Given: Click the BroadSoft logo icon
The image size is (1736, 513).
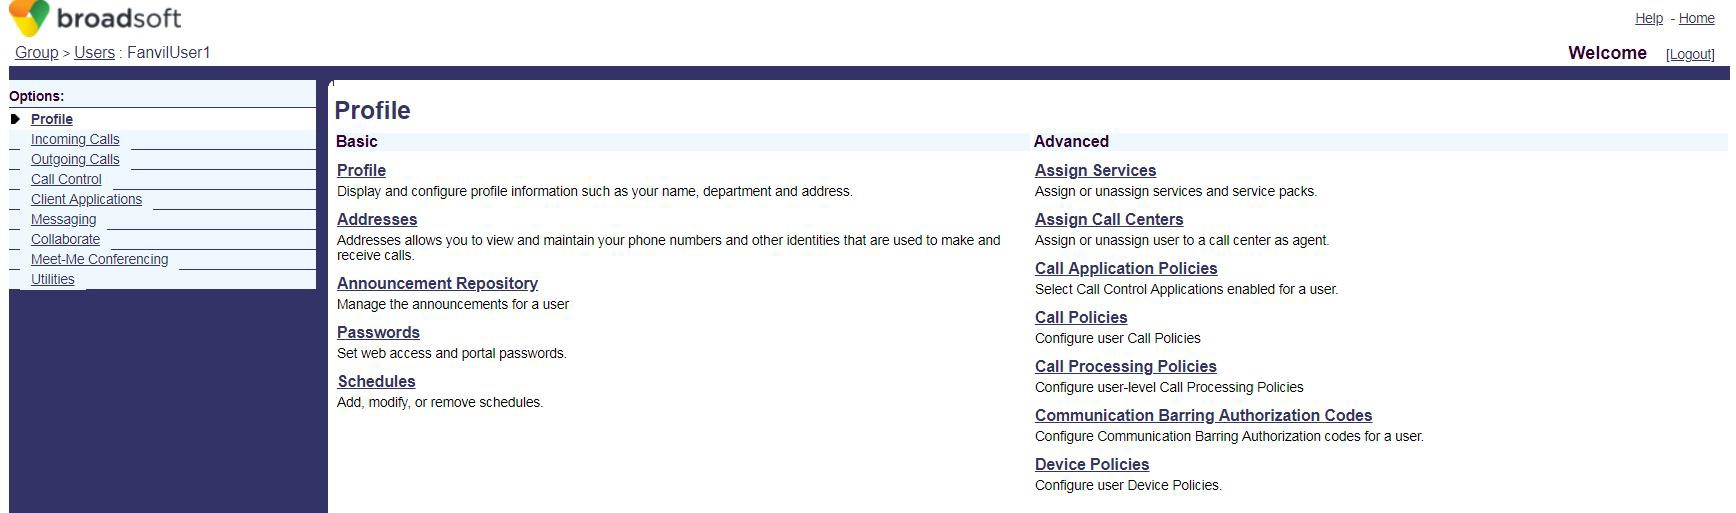Looking at the screenshot, I should click(x=29, y=17).
